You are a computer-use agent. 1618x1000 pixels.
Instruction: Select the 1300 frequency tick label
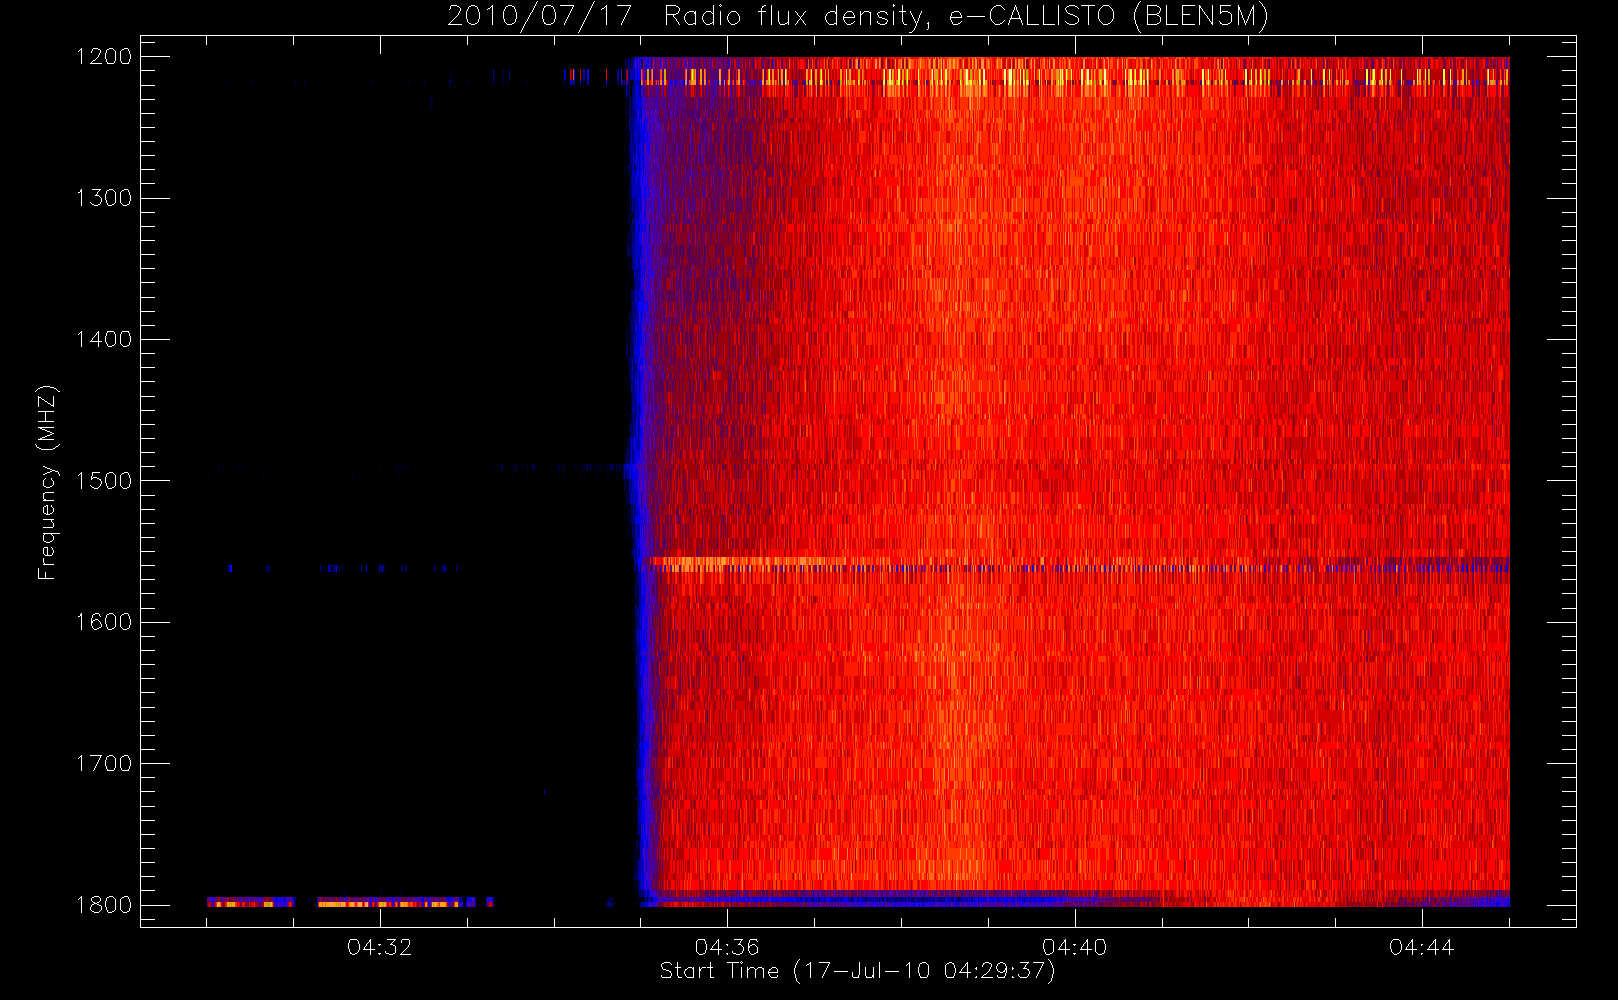click(104, 198)
